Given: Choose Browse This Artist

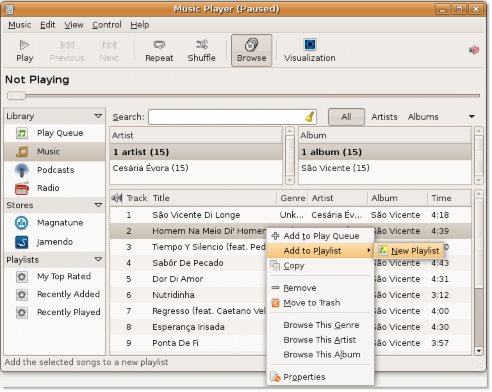Looking at the screenshot, I should click(320, 340).
